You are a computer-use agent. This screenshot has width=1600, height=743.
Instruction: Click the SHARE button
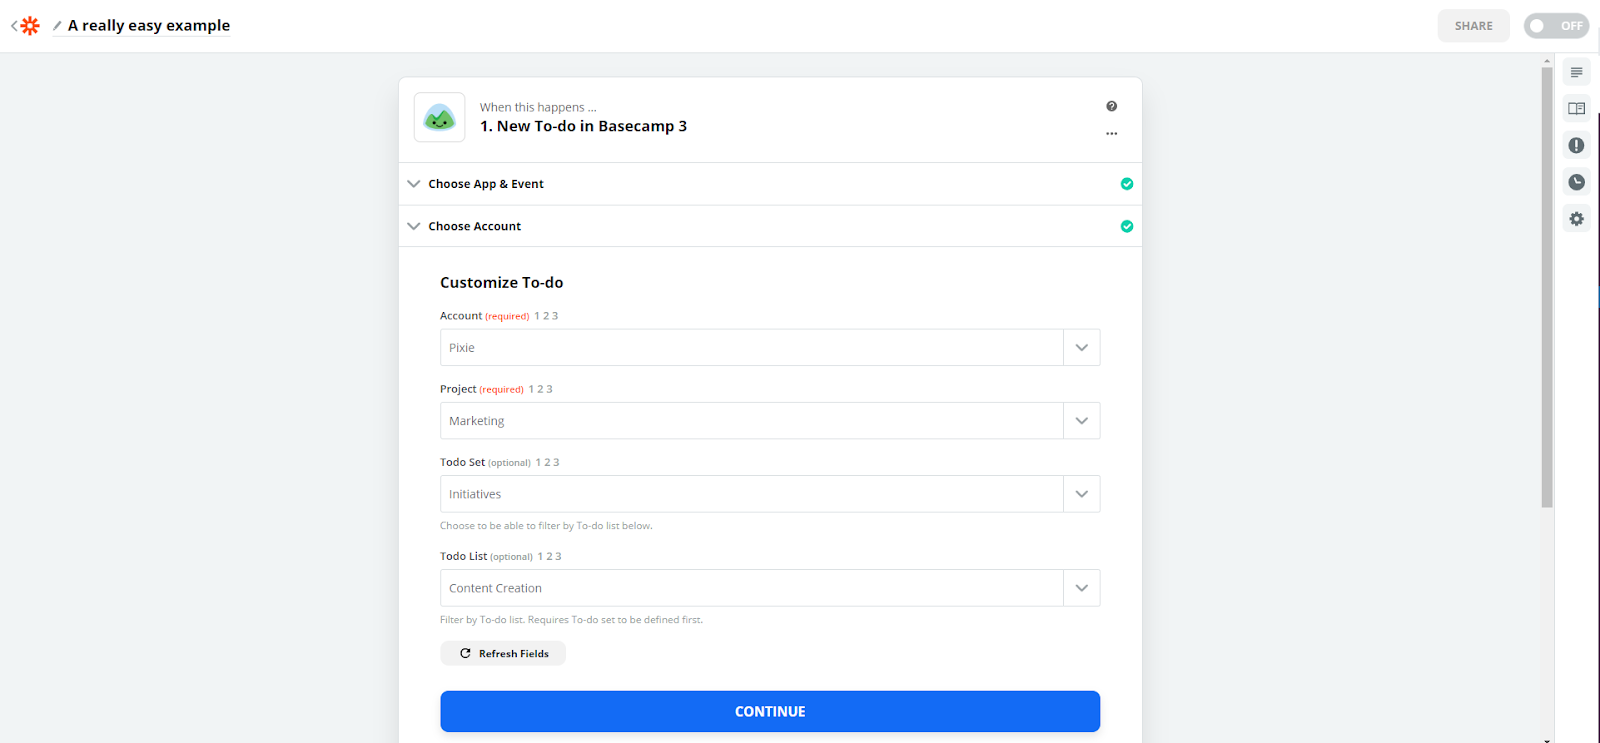pyautogui.click(x=1473, y=26)
